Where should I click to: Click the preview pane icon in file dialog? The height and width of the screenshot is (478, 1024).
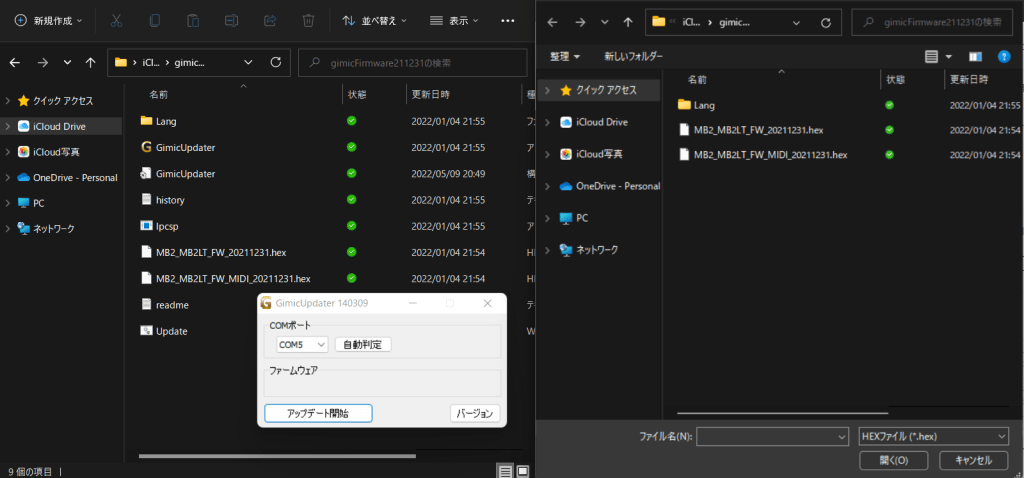point(977,56)
